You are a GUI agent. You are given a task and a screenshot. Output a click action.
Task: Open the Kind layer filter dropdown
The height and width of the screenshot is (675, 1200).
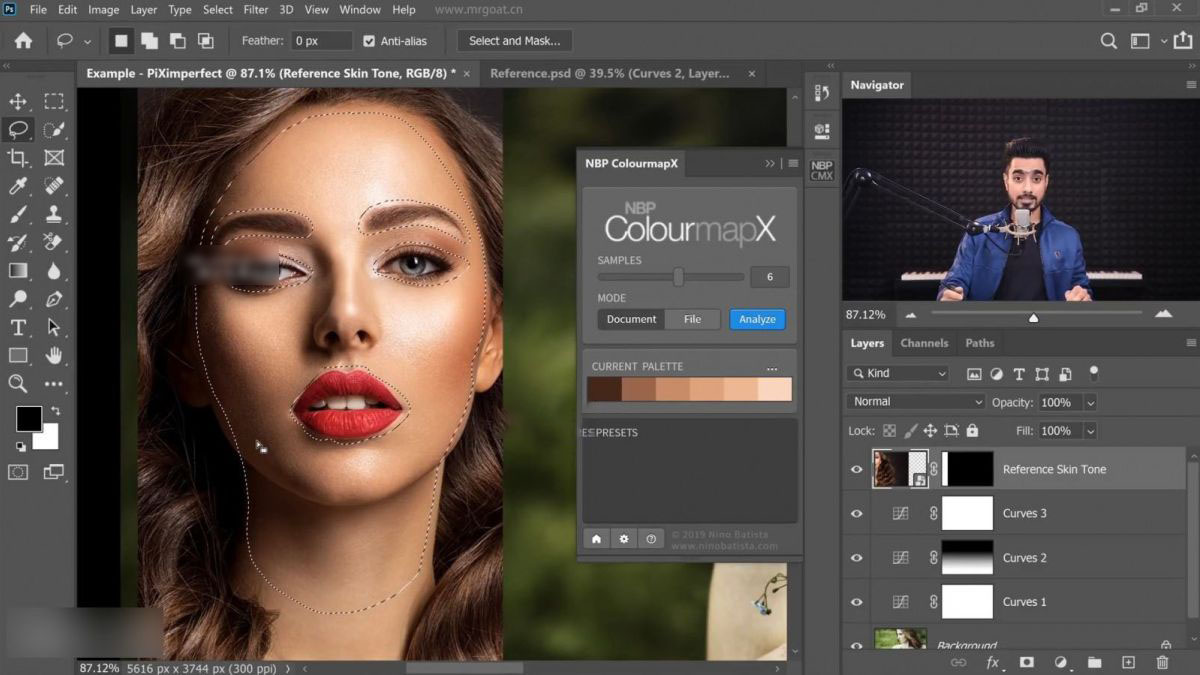898,373
